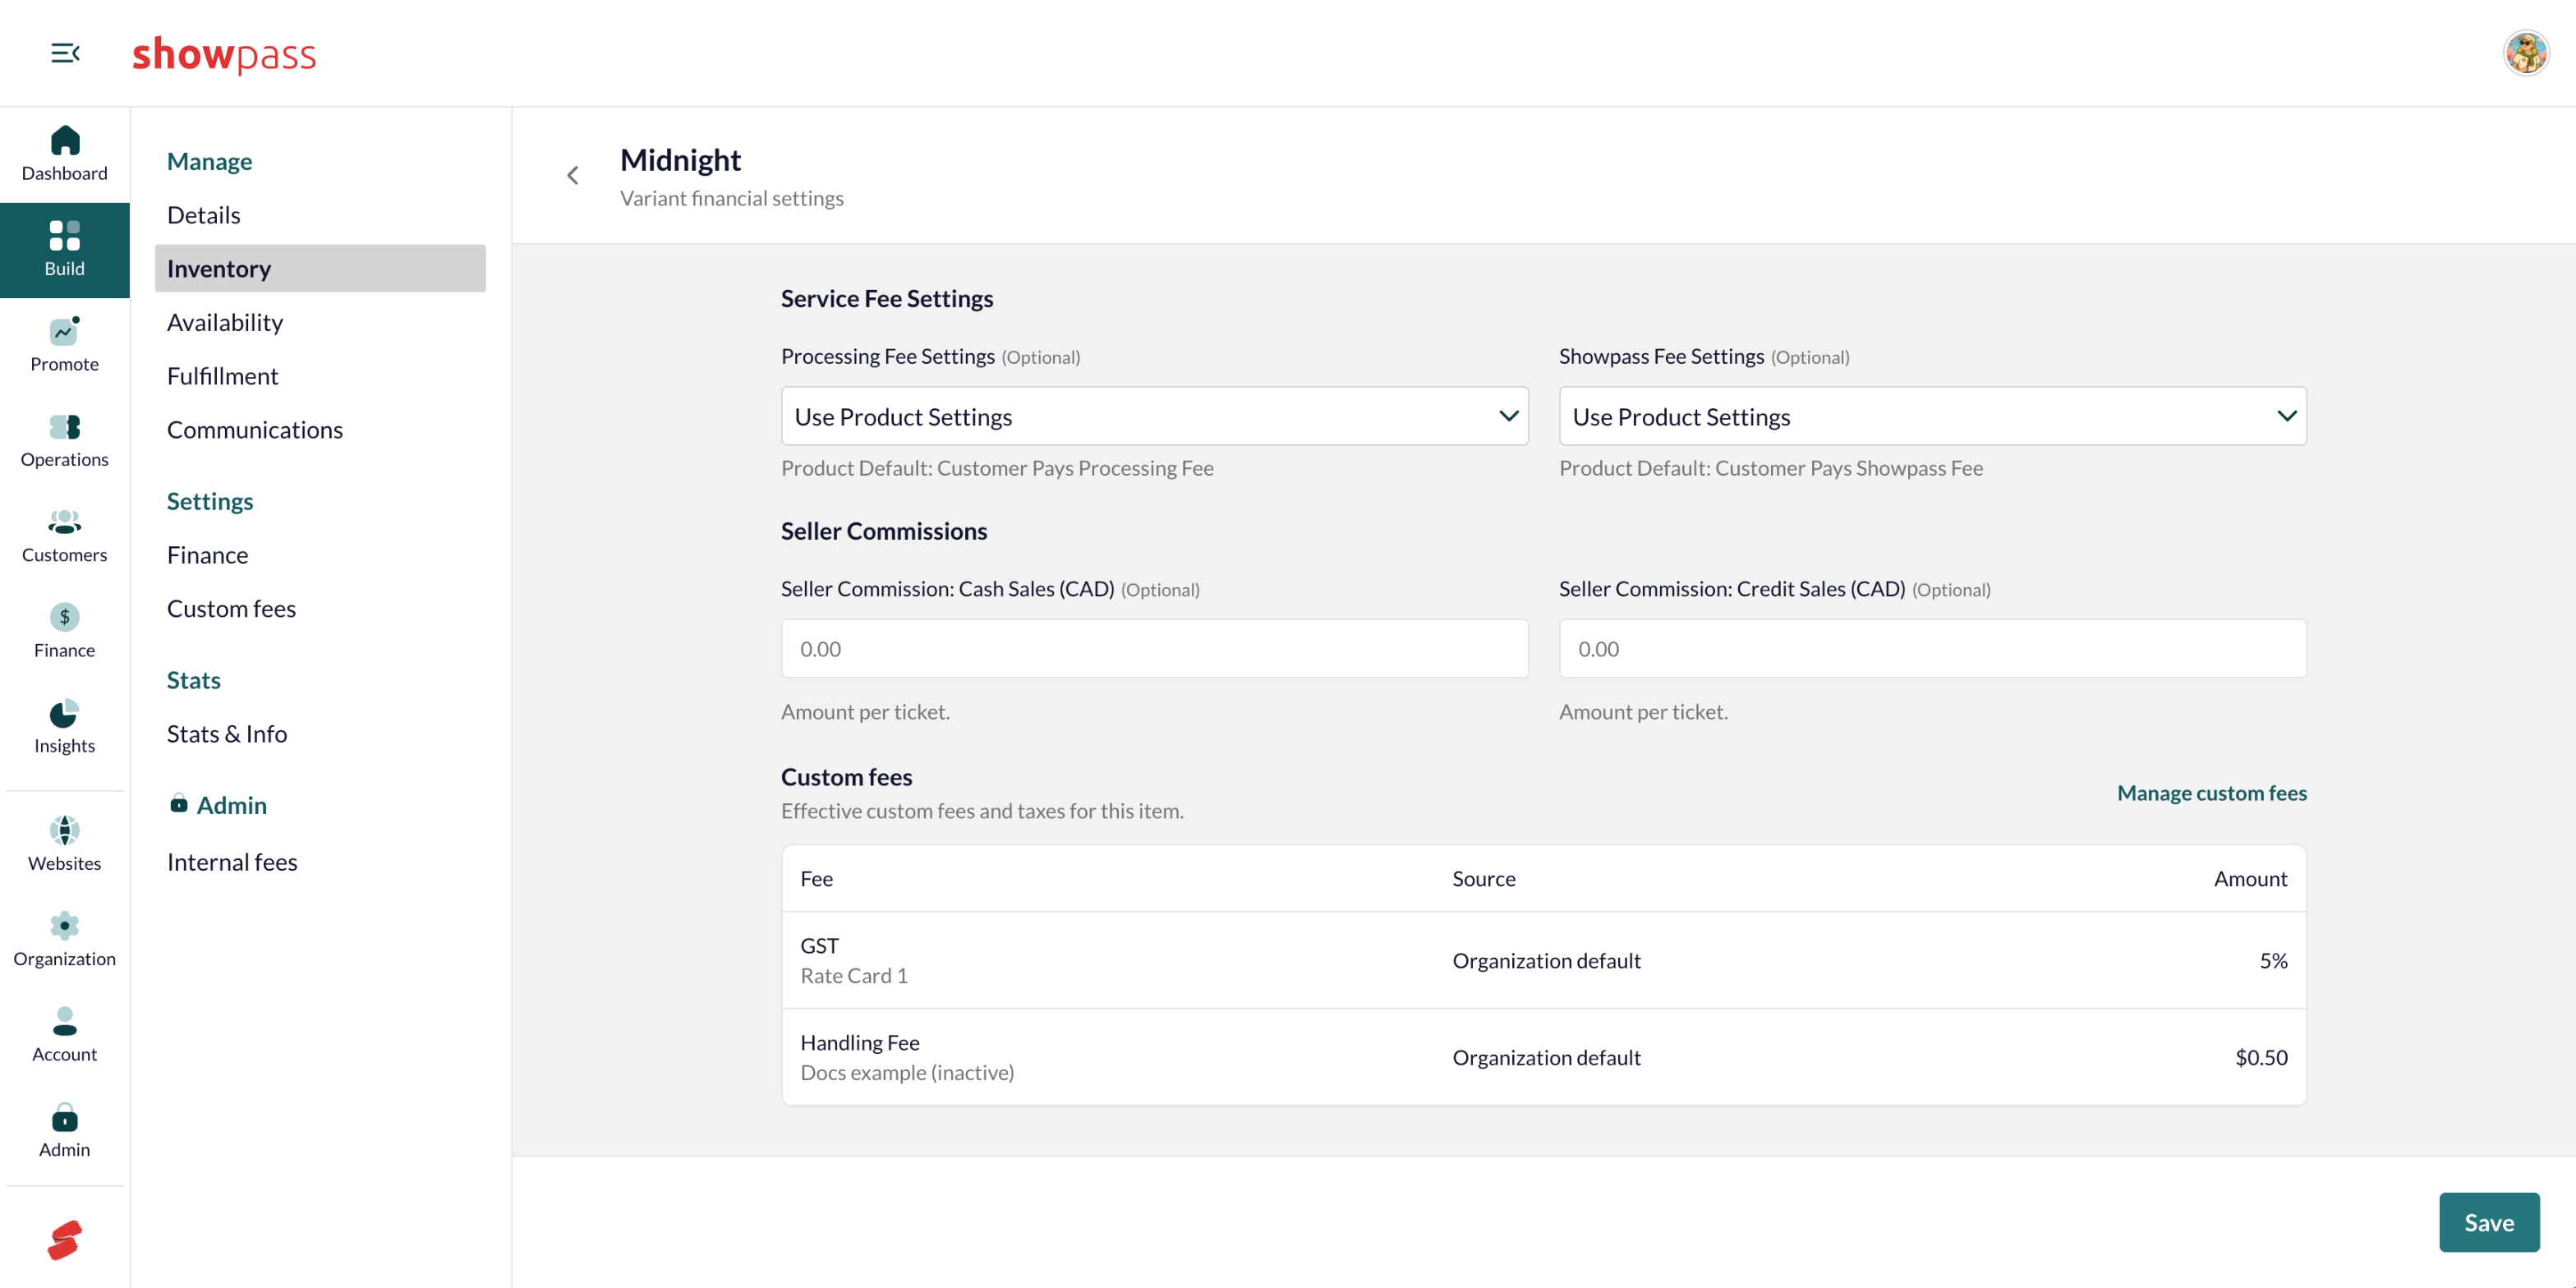
Task: Click the Manage custom fees link
Action: tap(2212, 793)
